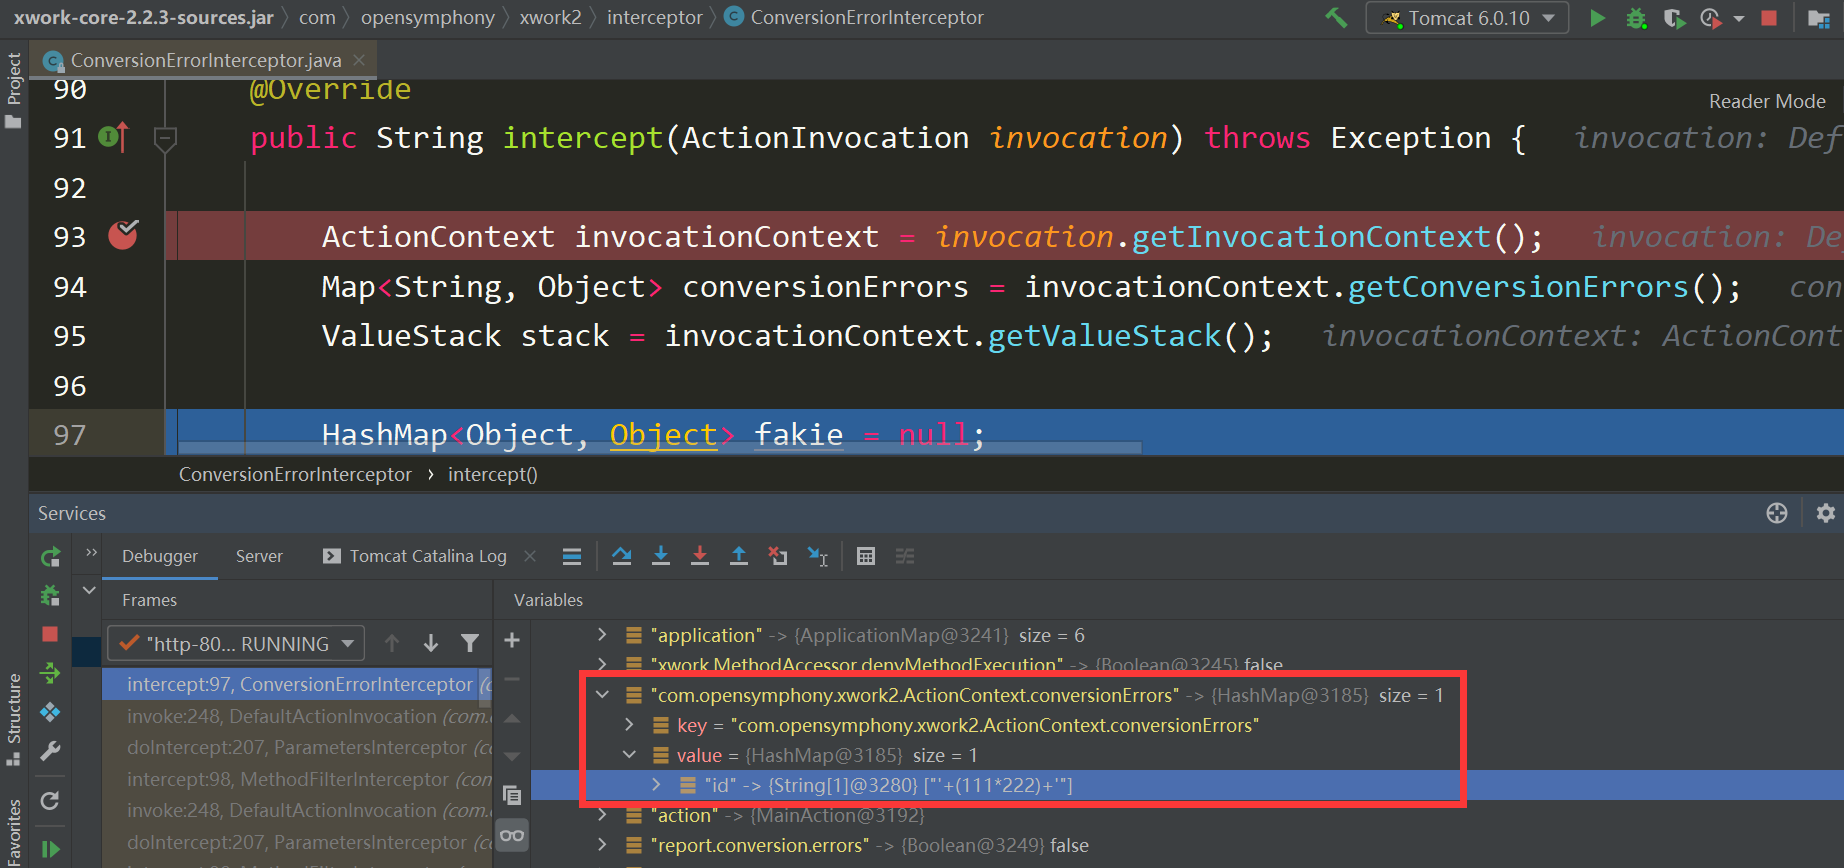This screenshot has width=1844, height=868.
Task: Expand the key variable node
Action: [629, 724]
